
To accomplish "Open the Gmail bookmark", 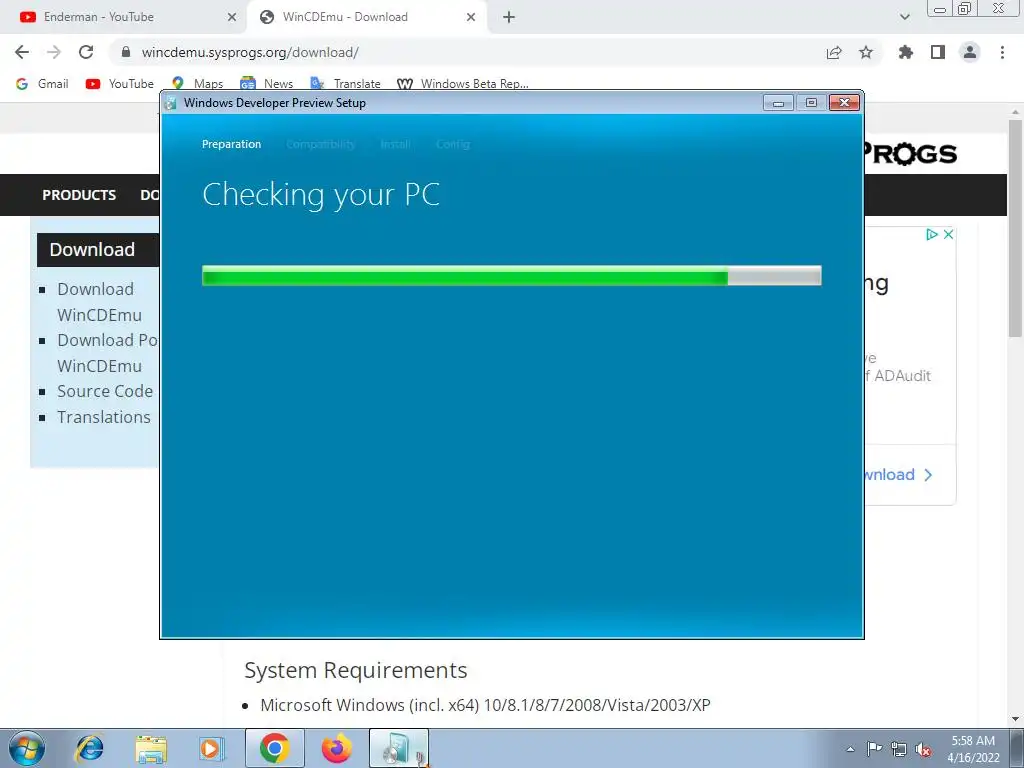I will [42, 84].
